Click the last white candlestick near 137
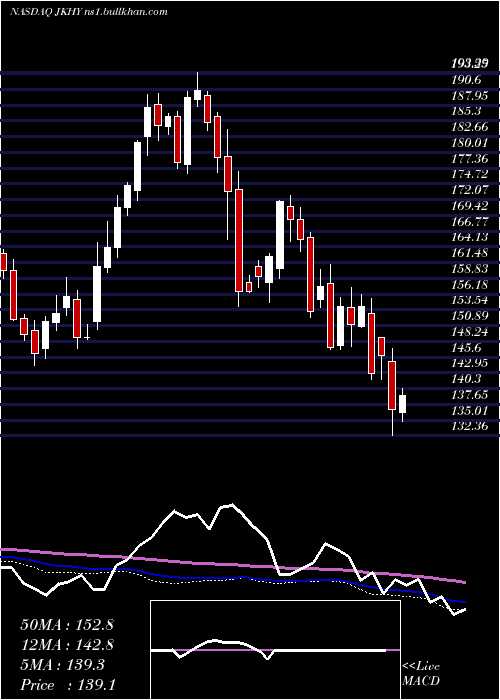The height and width of the screenshot is (700, 500). 403,404
